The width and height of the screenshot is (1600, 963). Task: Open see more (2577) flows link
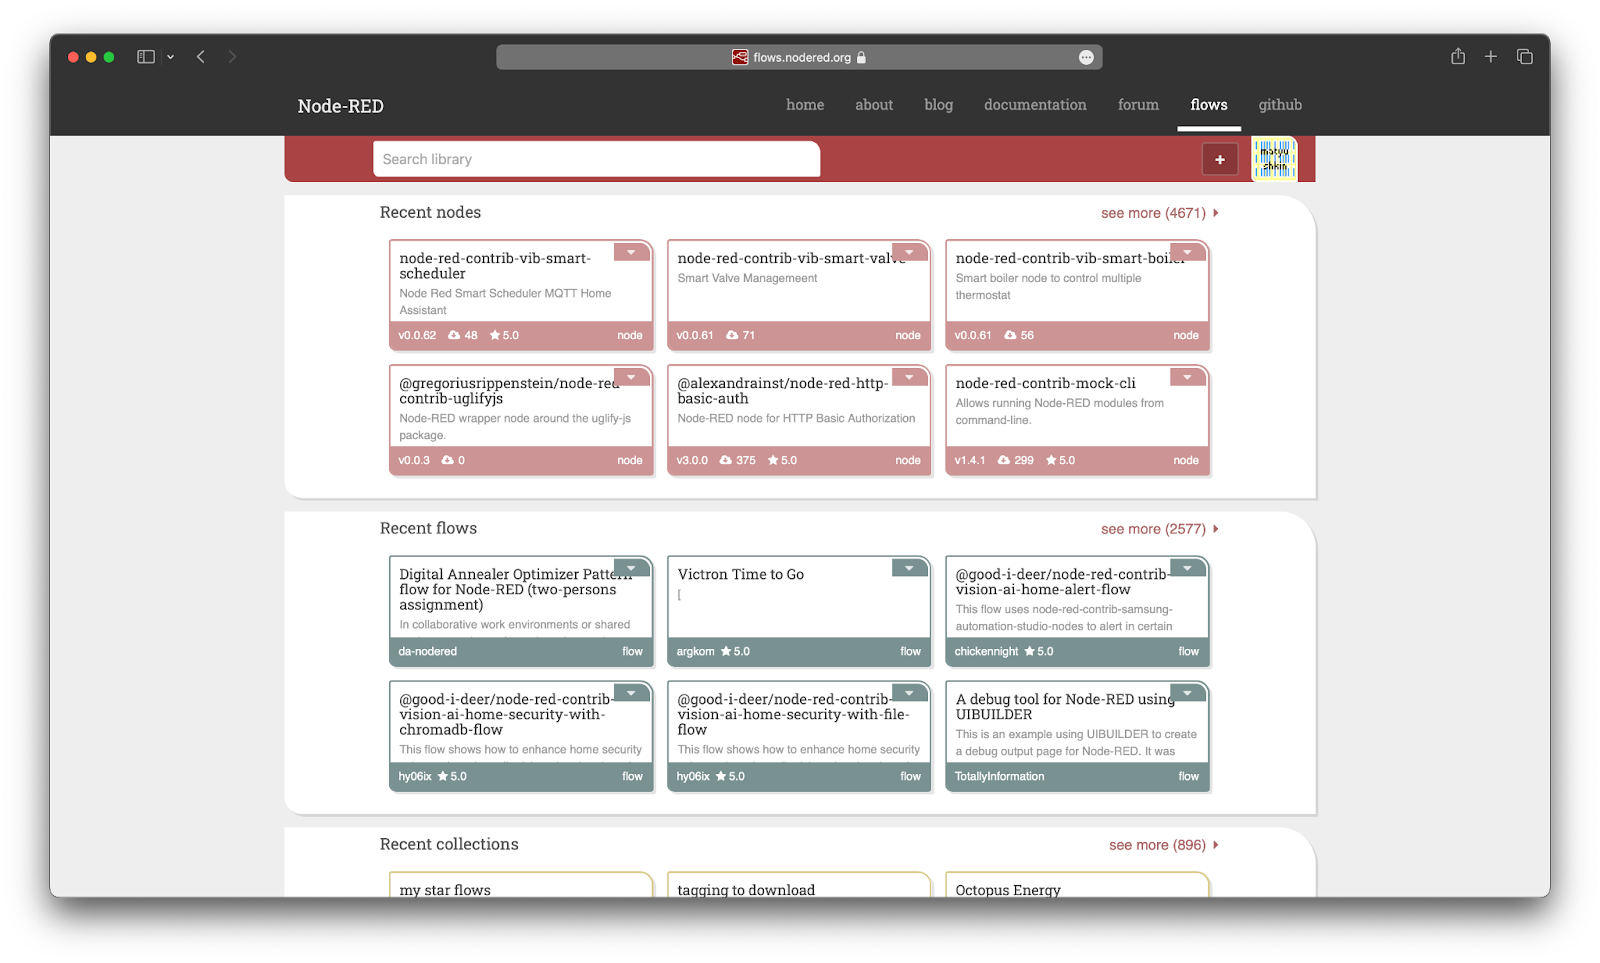(x=1159, y=529)
